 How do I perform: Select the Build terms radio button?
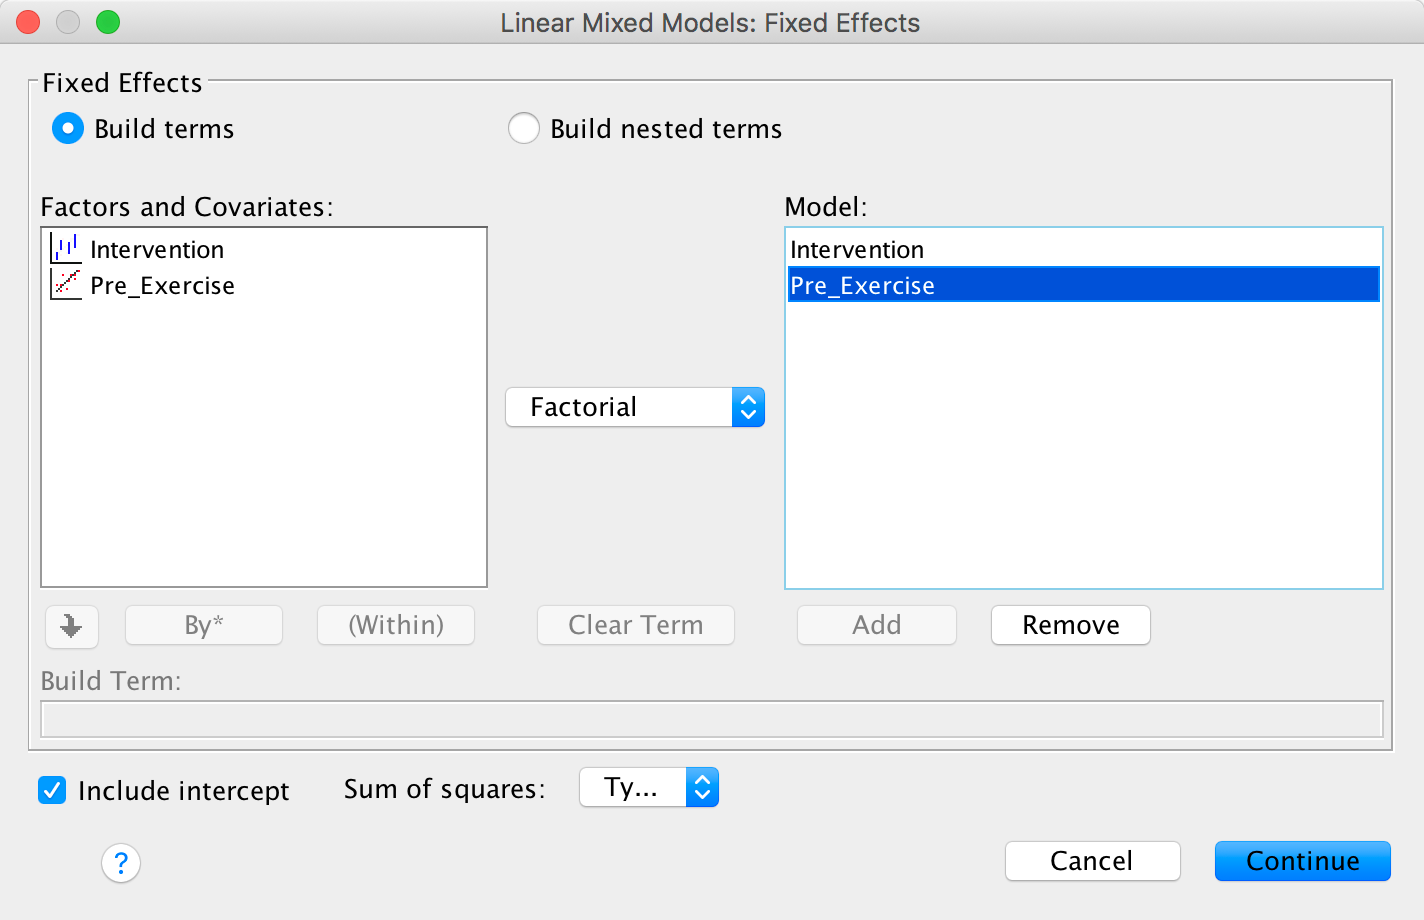68,129
